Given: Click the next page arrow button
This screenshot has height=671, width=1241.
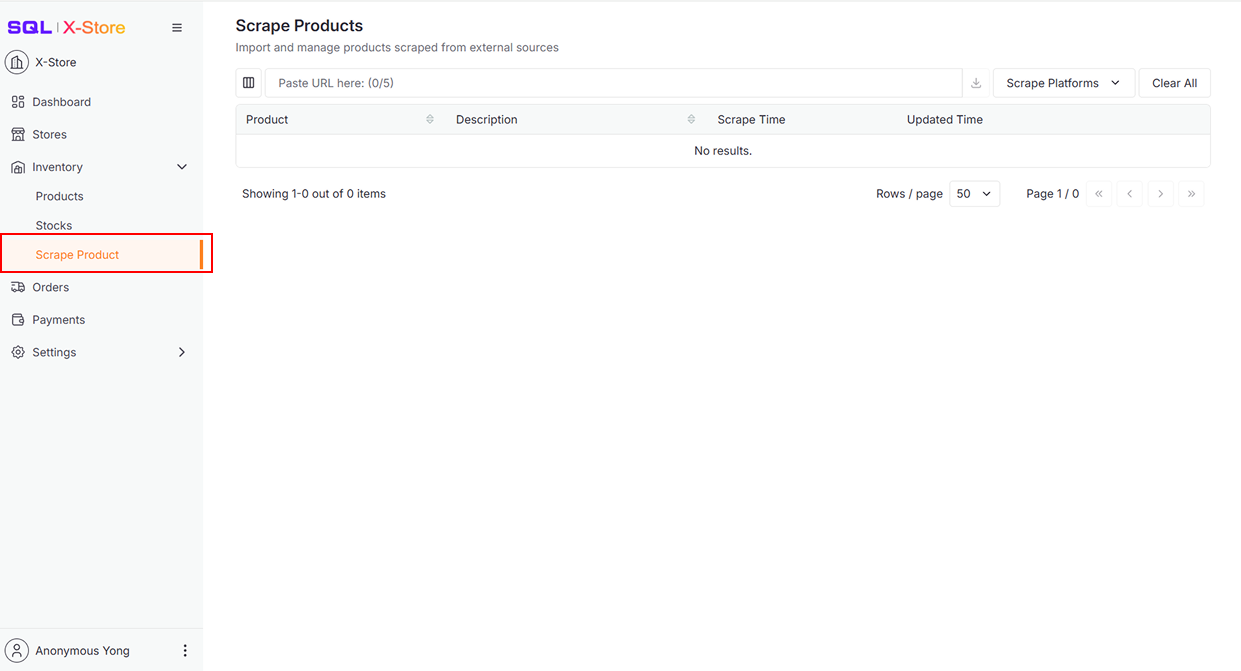Looking at the screenshot, I should (x=1160, y=194).
